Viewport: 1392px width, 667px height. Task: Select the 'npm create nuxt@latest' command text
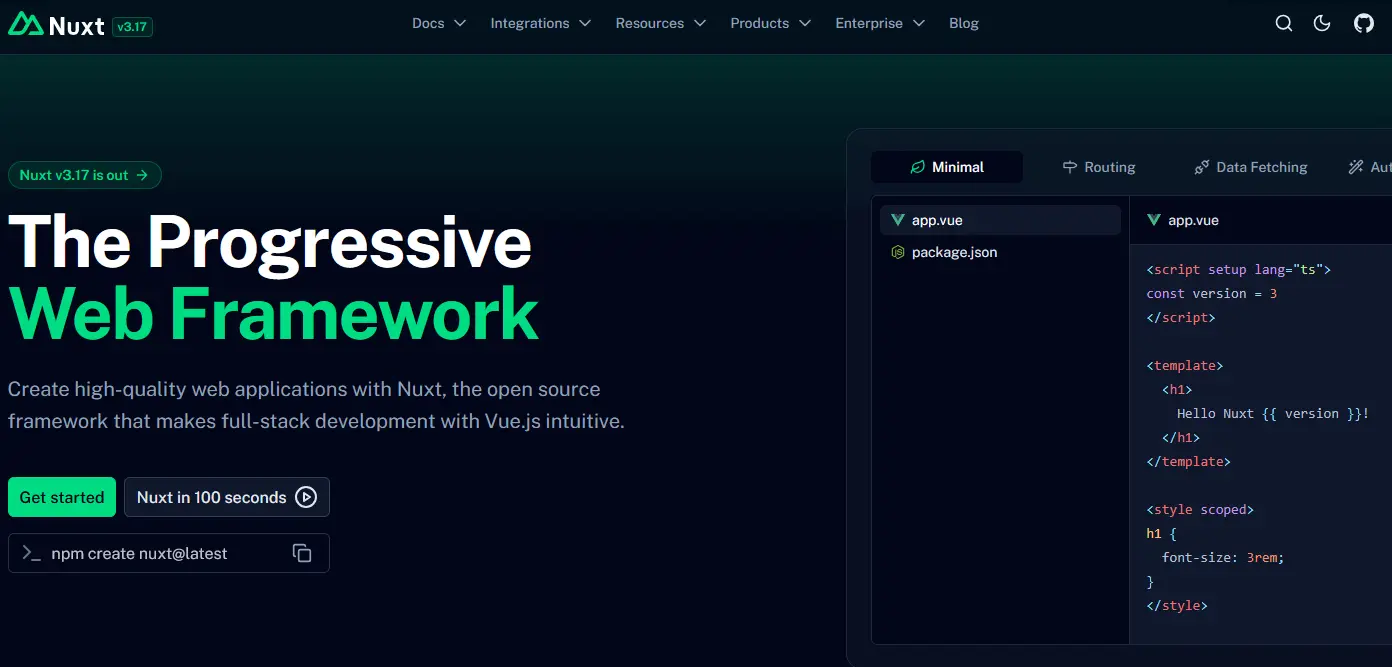[x=140, y=553]
